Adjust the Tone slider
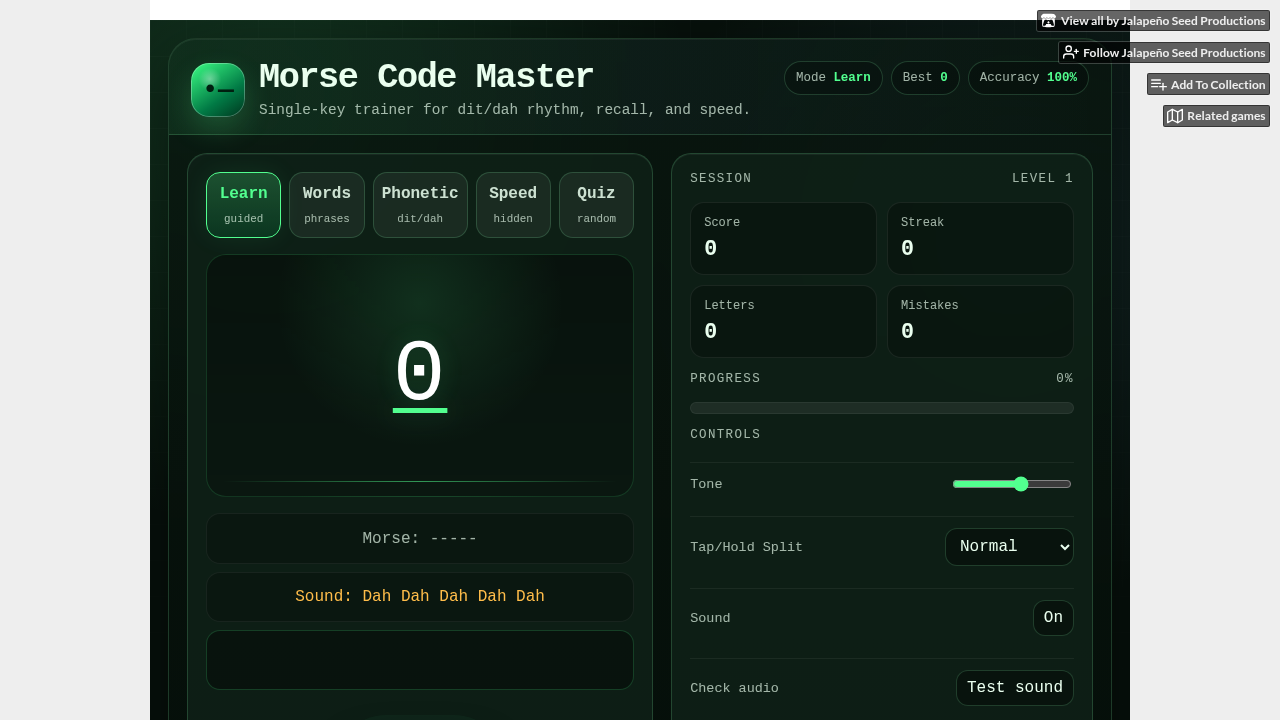Viewport: 1280px width, 720px height. (x=1012, y=484)
